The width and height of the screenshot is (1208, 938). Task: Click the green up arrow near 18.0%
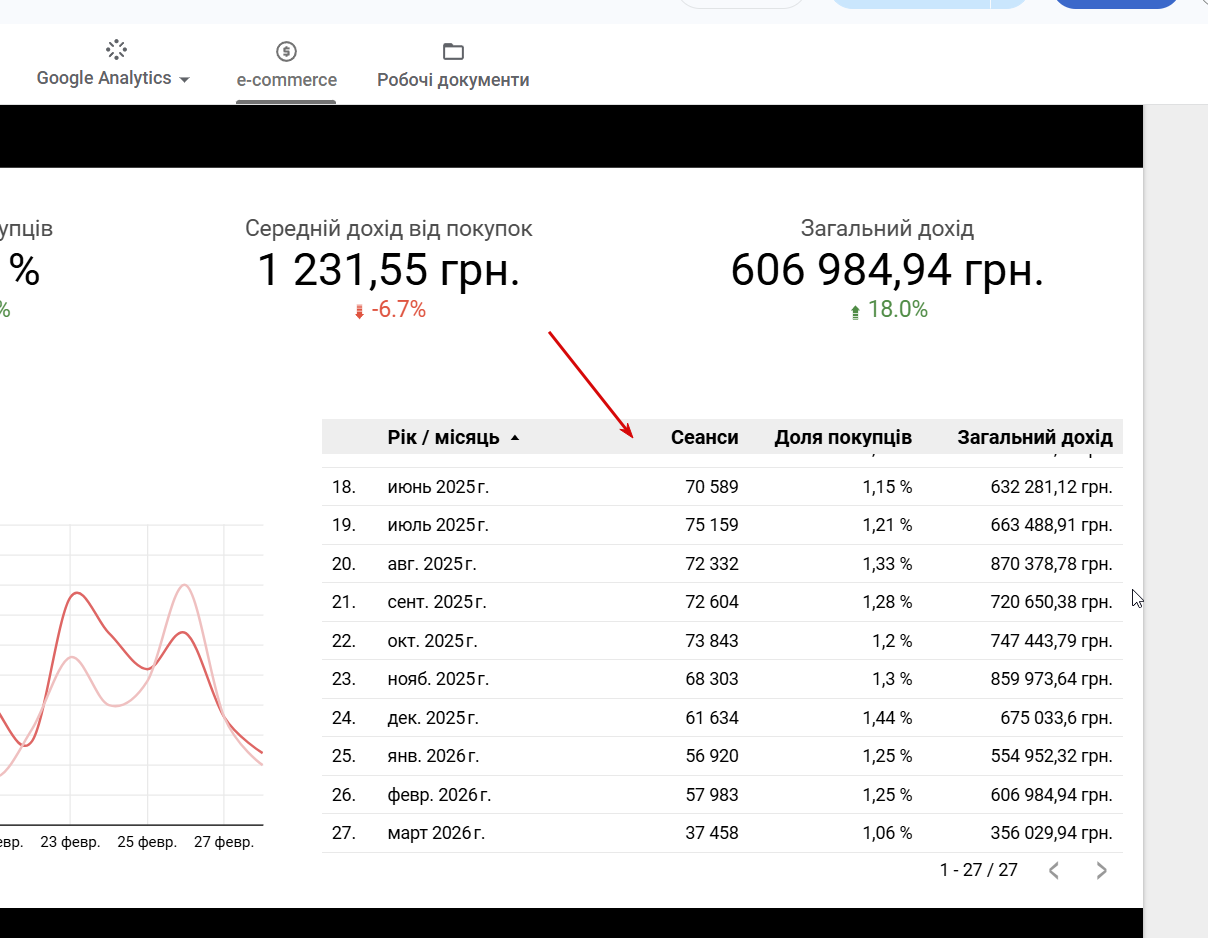point(855,312)
